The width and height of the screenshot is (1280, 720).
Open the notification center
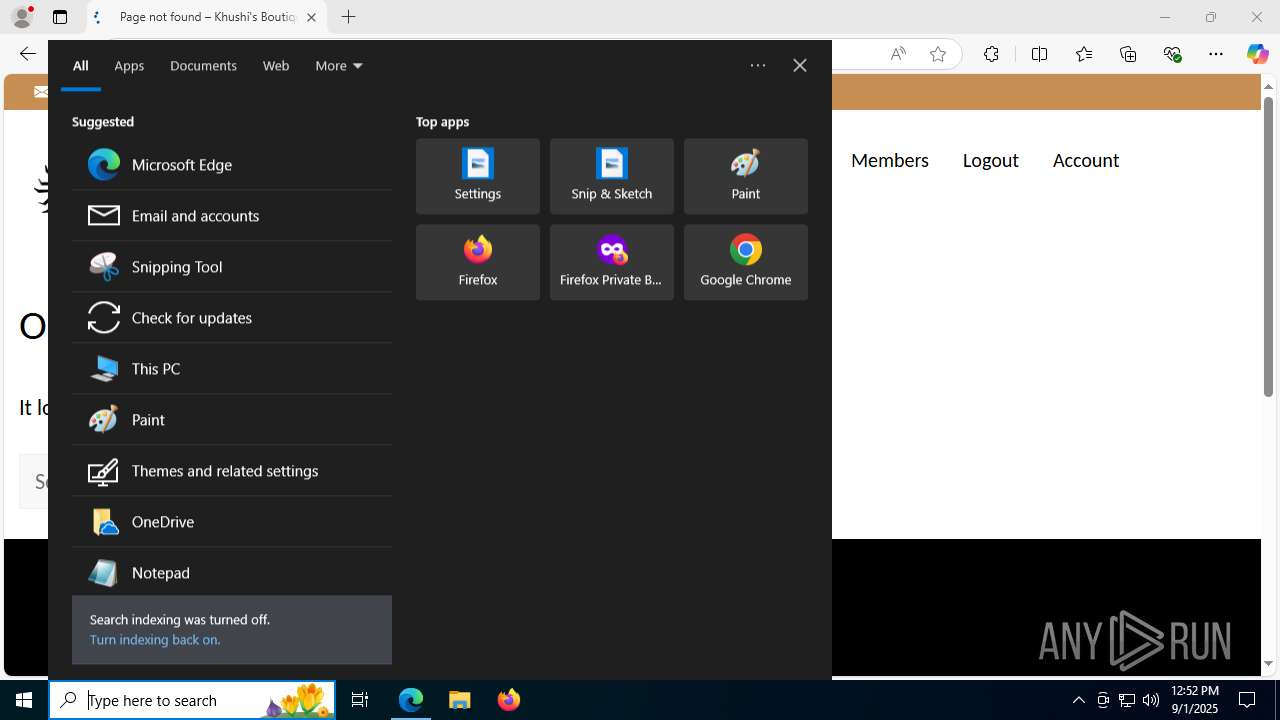tap(1248, 700)
